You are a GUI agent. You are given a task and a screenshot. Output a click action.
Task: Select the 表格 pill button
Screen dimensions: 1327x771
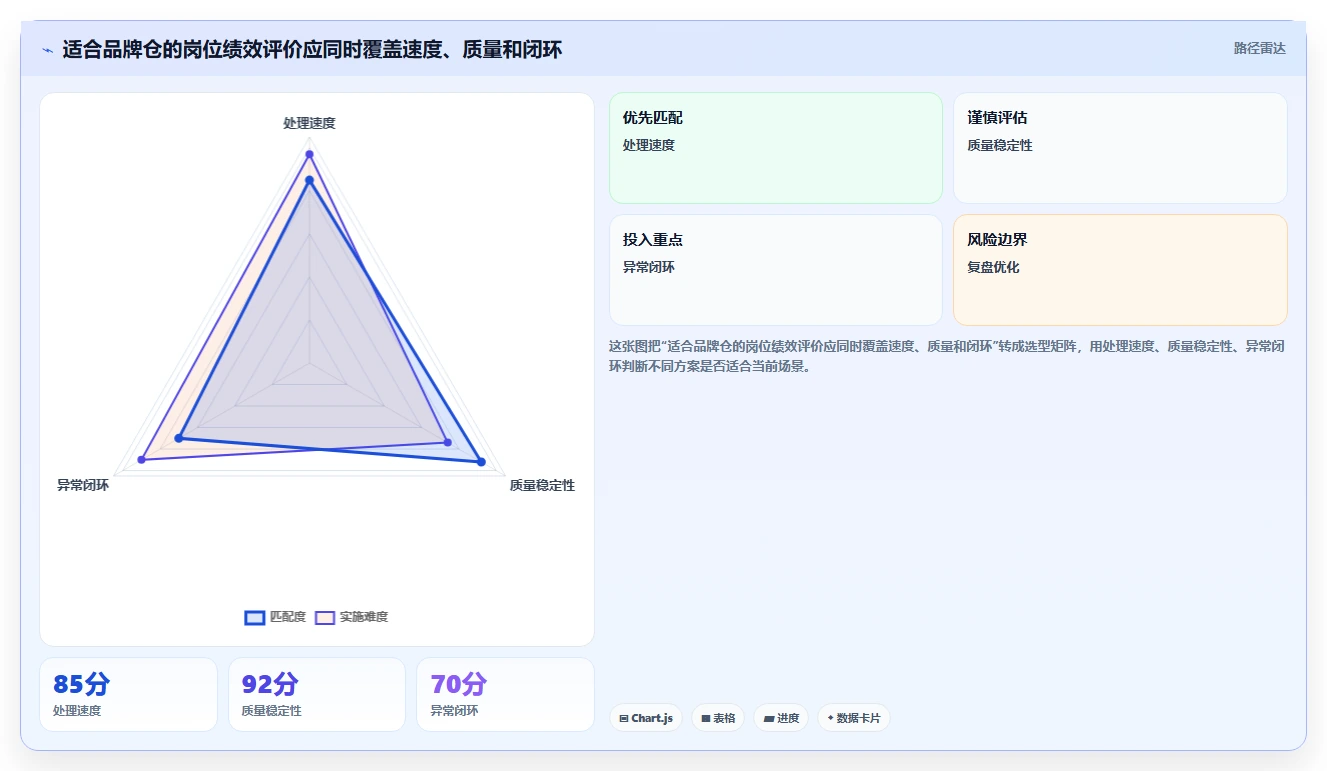pyautogui.click(x=718, y=718)
